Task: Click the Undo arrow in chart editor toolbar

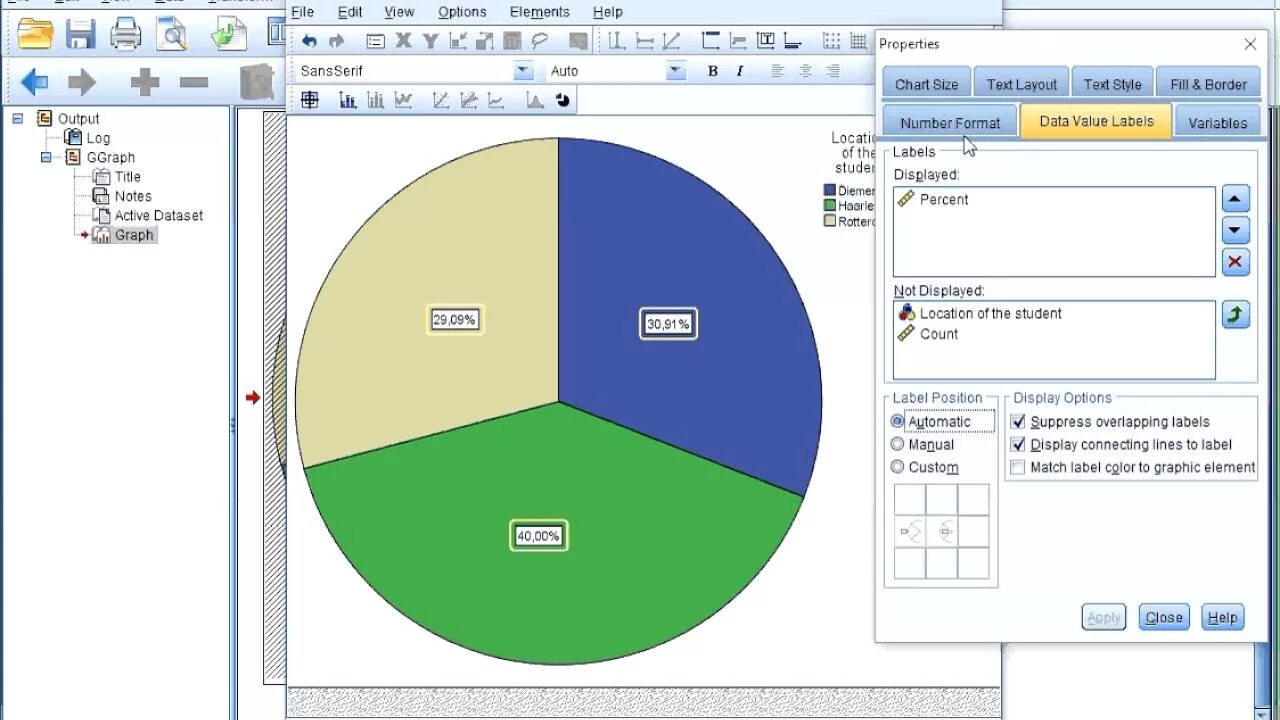Action: pos(310,41)
